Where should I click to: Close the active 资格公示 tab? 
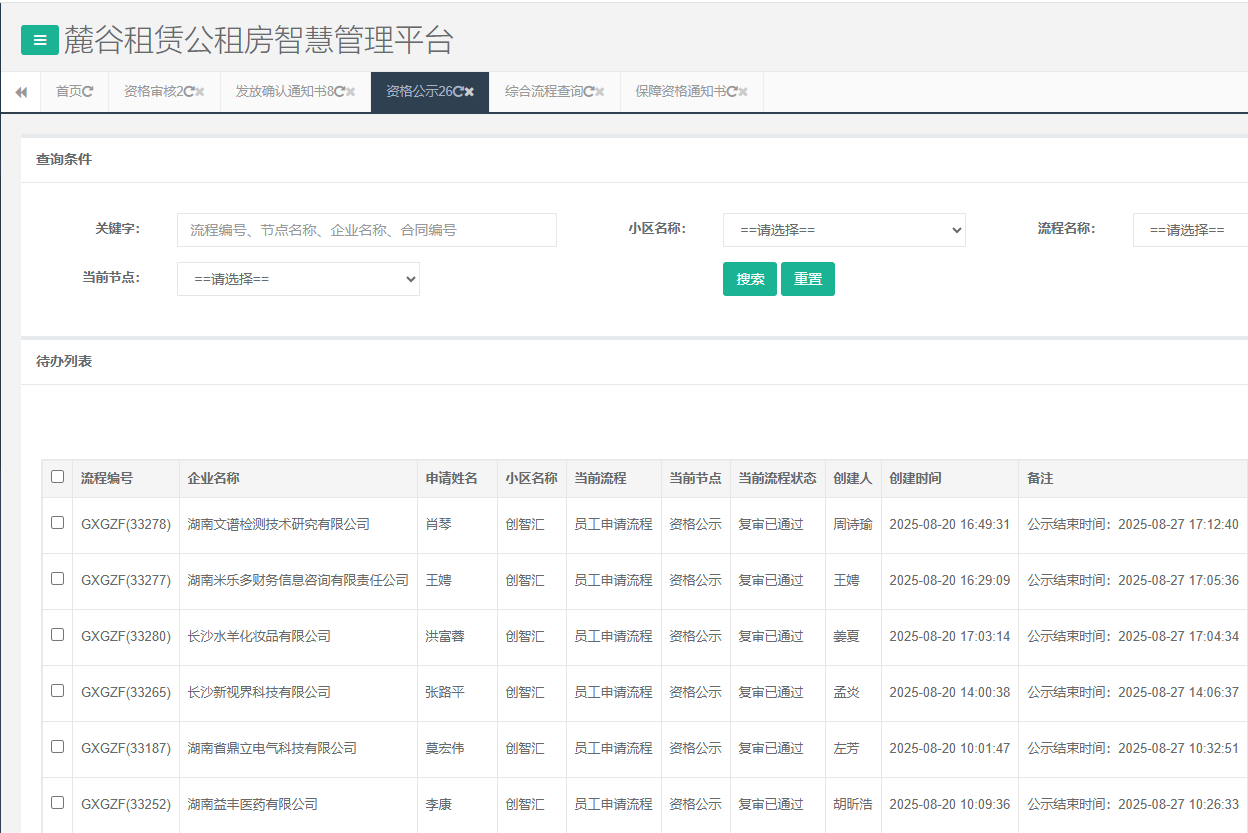[469, 92]
